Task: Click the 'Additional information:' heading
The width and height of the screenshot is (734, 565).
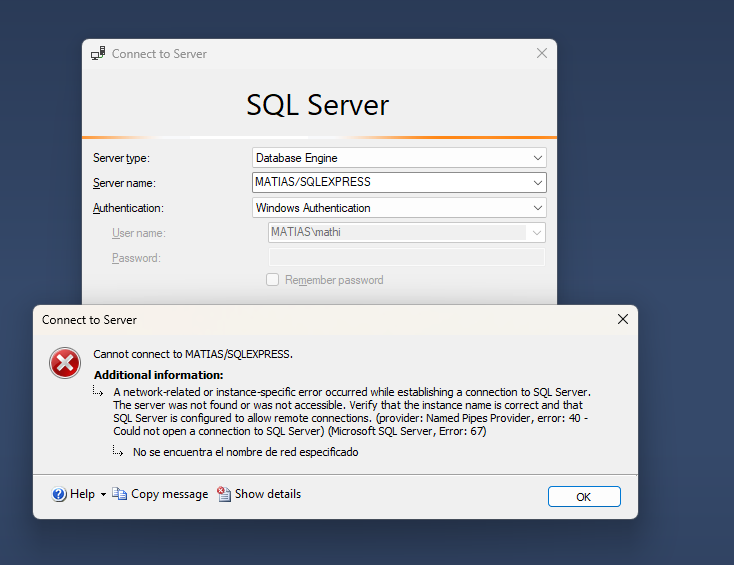Action: (159, 375)
